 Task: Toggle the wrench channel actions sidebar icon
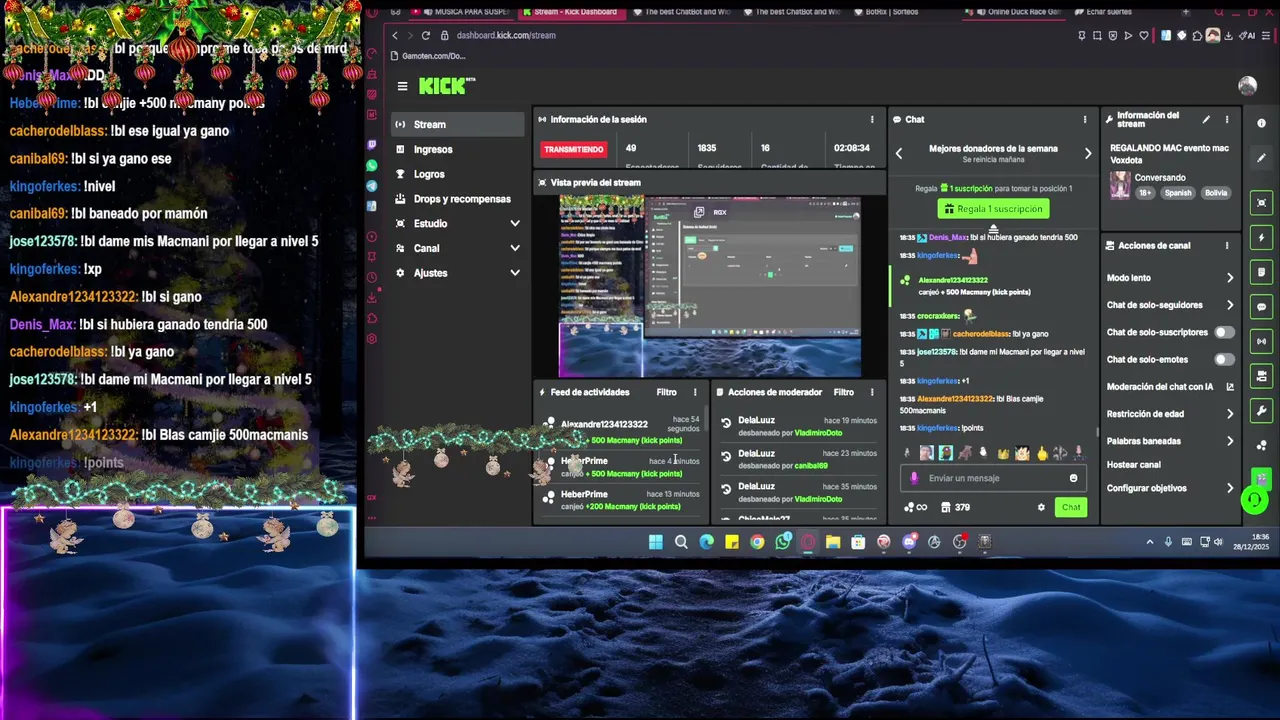(x=1261, y=410)
